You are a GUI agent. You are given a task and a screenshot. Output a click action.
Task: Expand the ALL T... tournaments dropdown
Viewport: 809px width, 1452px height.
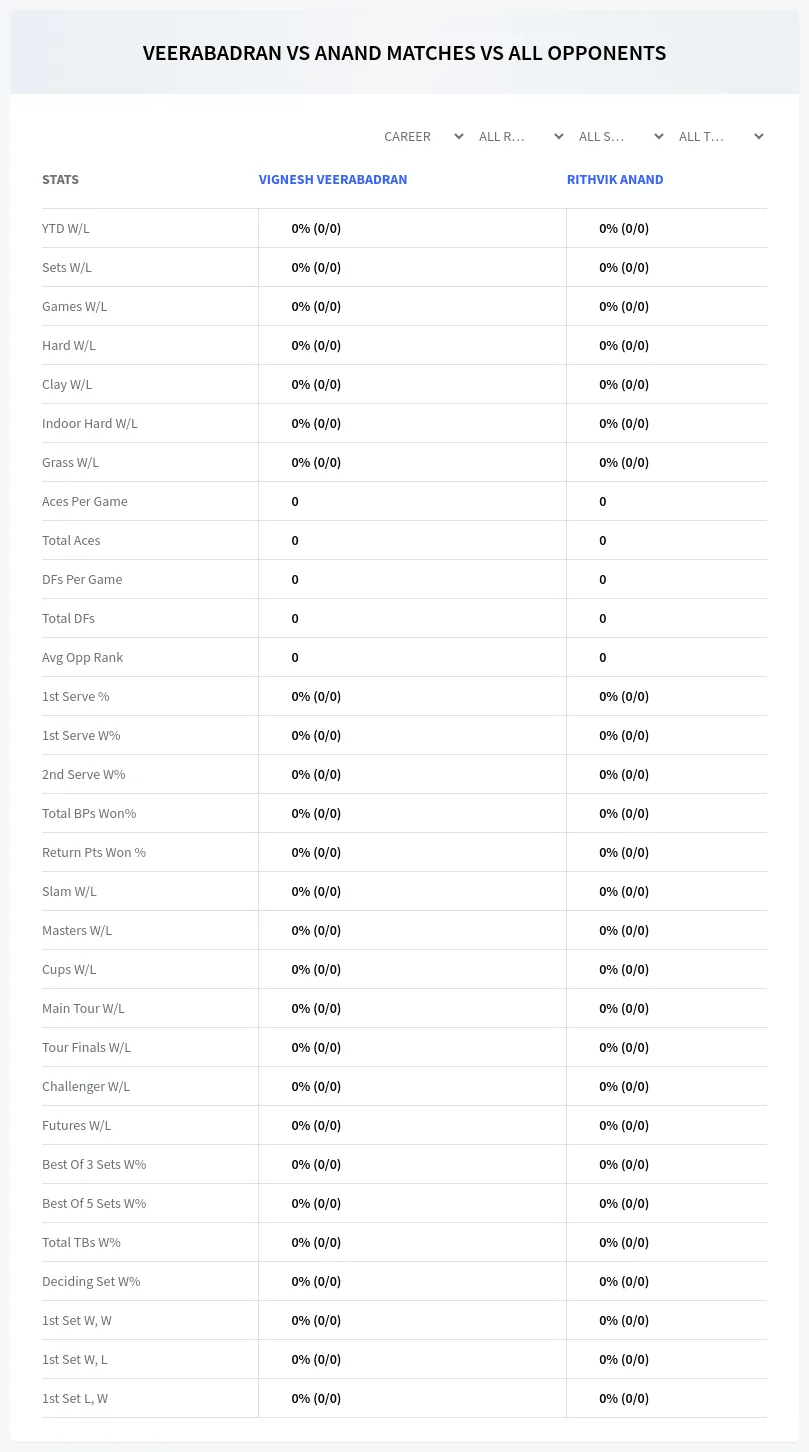tap(720, 136)
